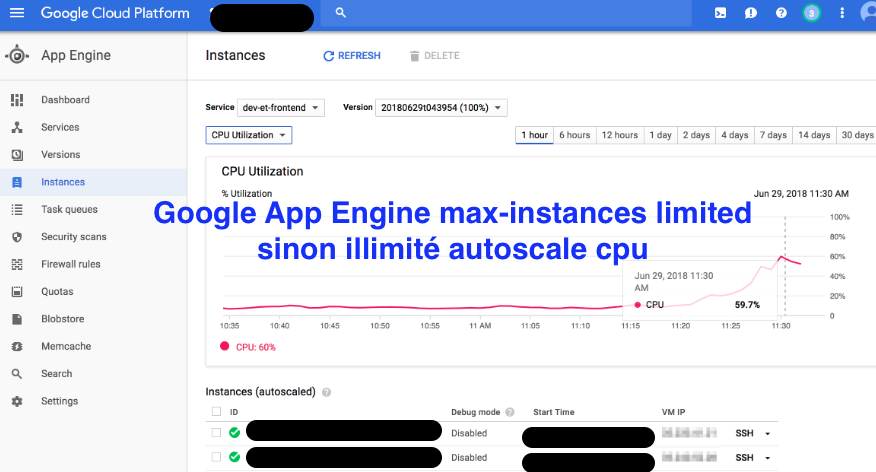Click the Task queues list icon
Image resolution: width=876 pixels, height=472 pixels.
17,209
